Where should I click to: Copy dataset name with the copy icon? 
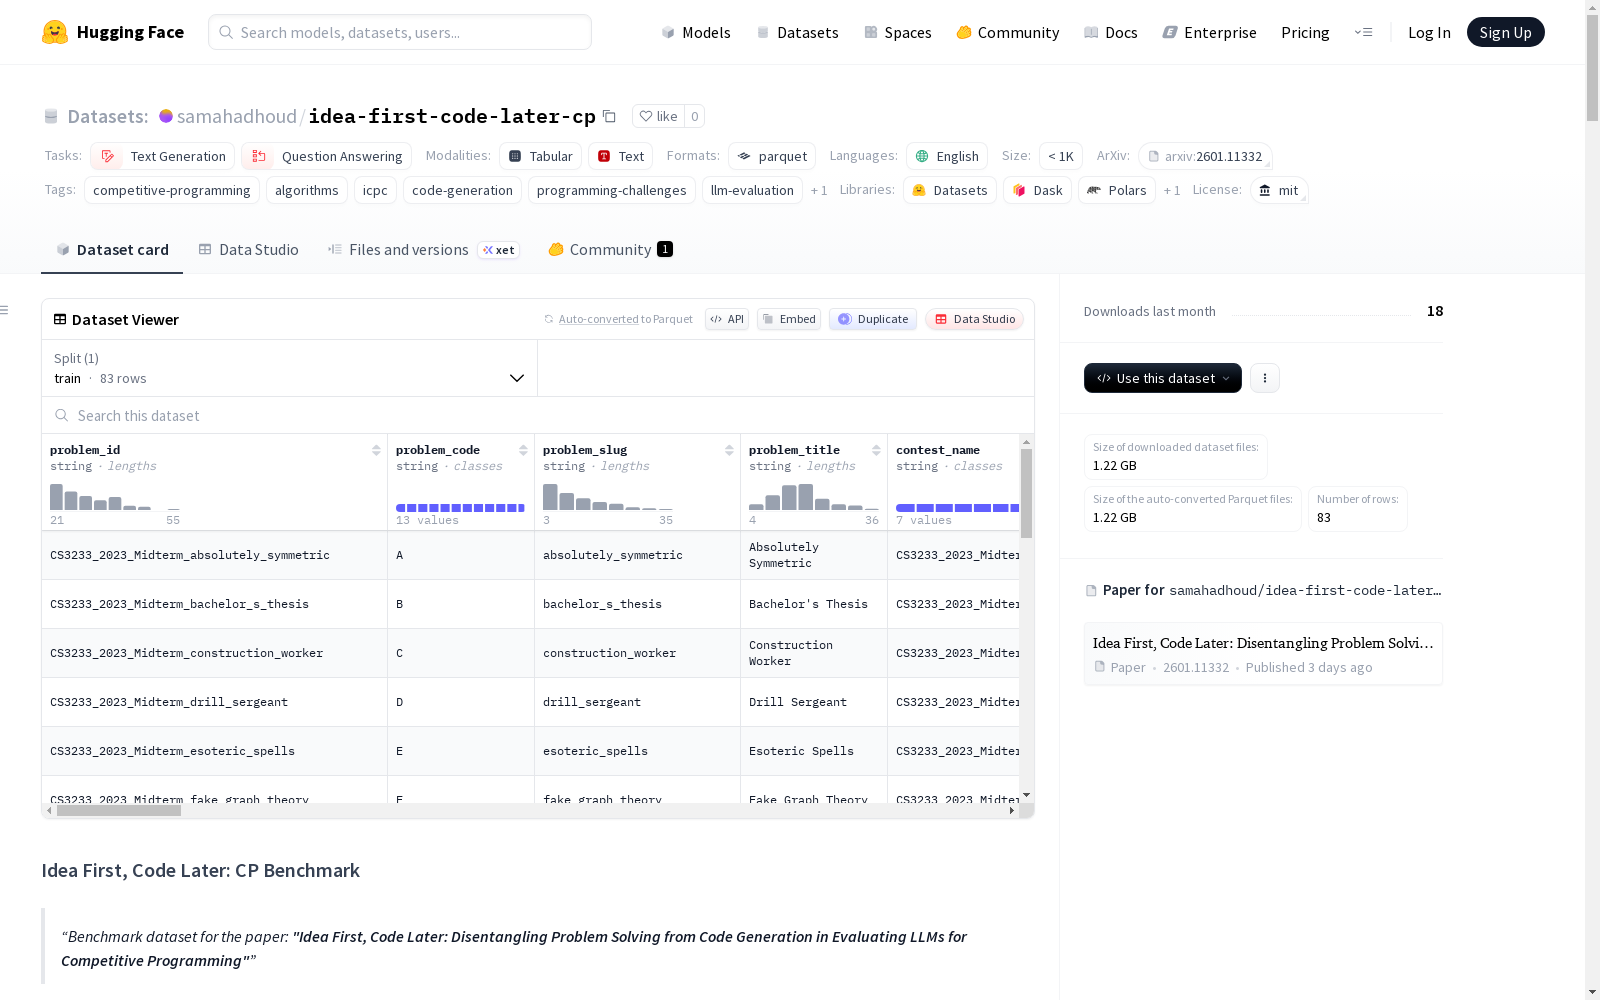(609, 116)
